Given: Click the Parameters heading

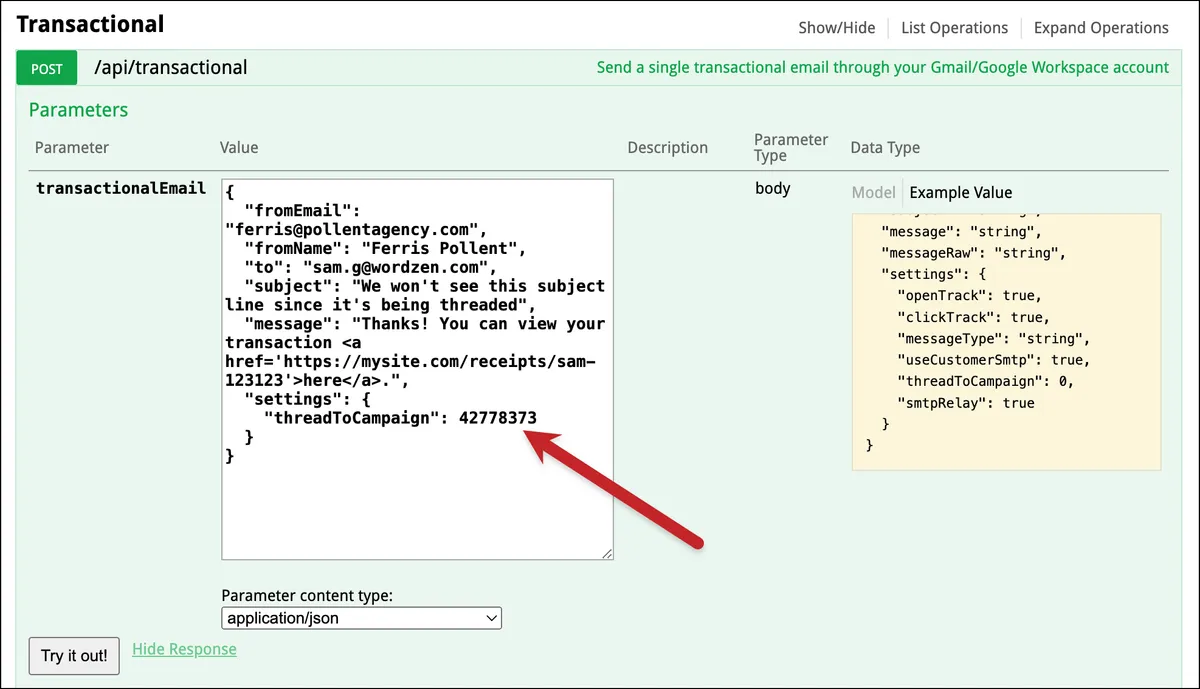Looking at the screenshot, I should click(x=78, y=110).
